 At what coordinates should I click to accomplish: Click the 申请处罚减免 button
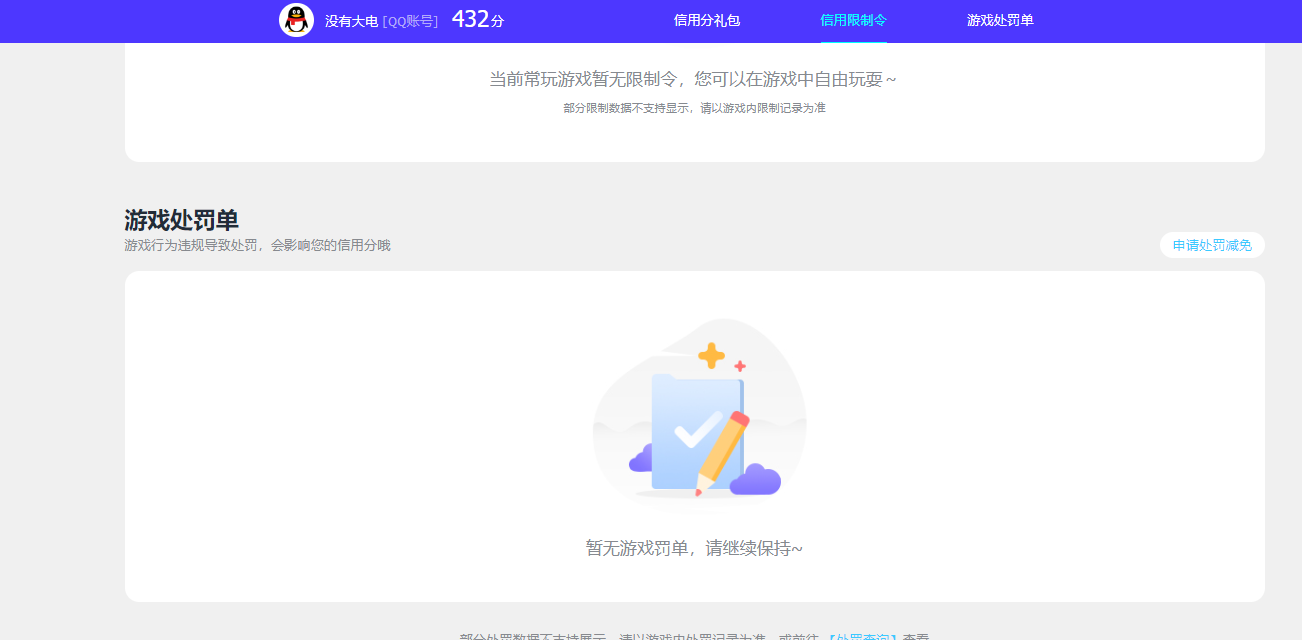(1211, 245)
